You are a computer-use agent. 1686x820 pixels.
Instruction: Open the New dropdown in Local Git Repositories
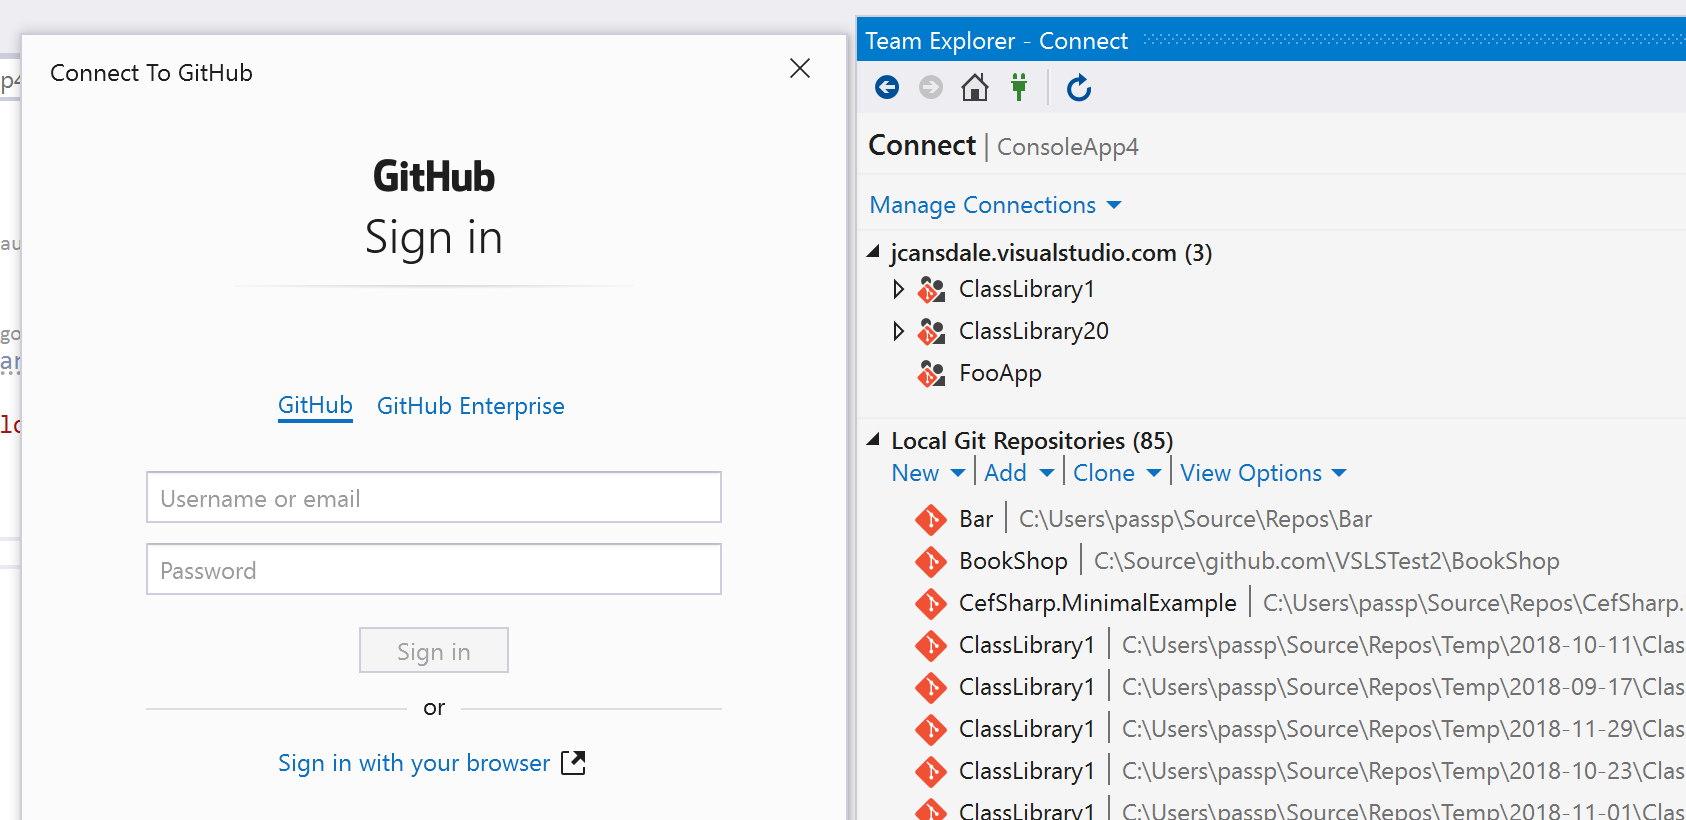[x=928, y=473]
